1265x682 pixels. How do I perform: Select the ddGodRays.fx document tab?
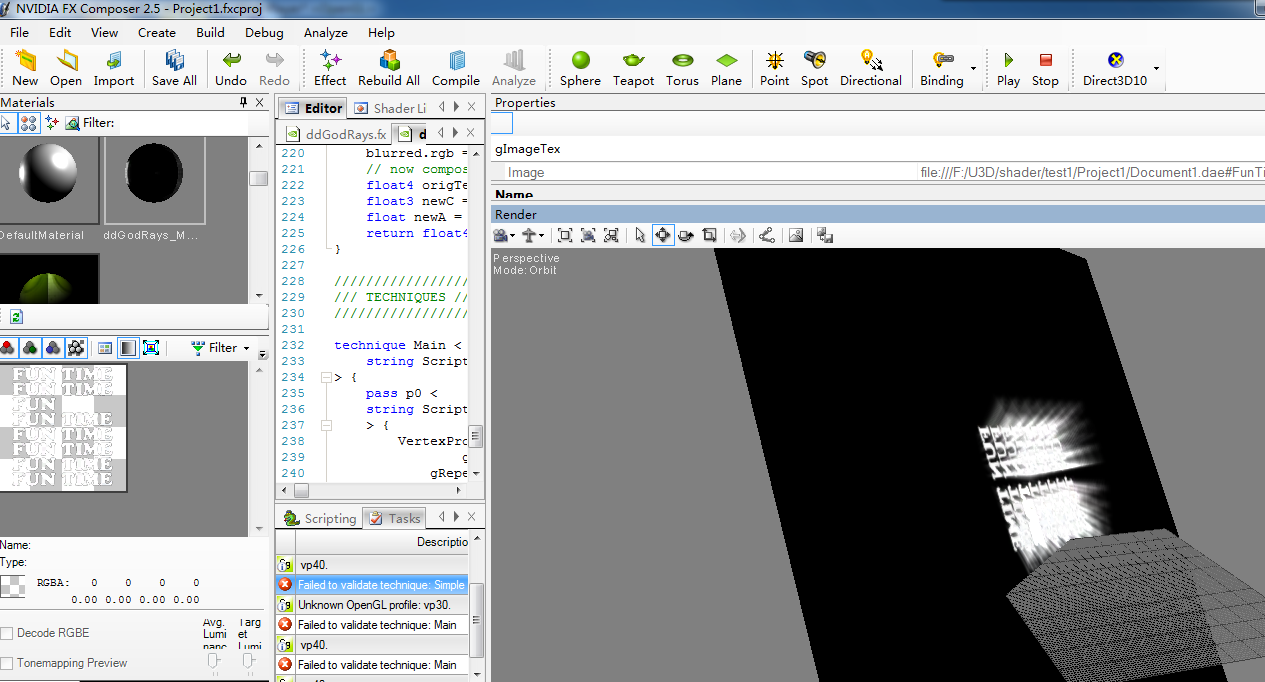pos(336,134)
